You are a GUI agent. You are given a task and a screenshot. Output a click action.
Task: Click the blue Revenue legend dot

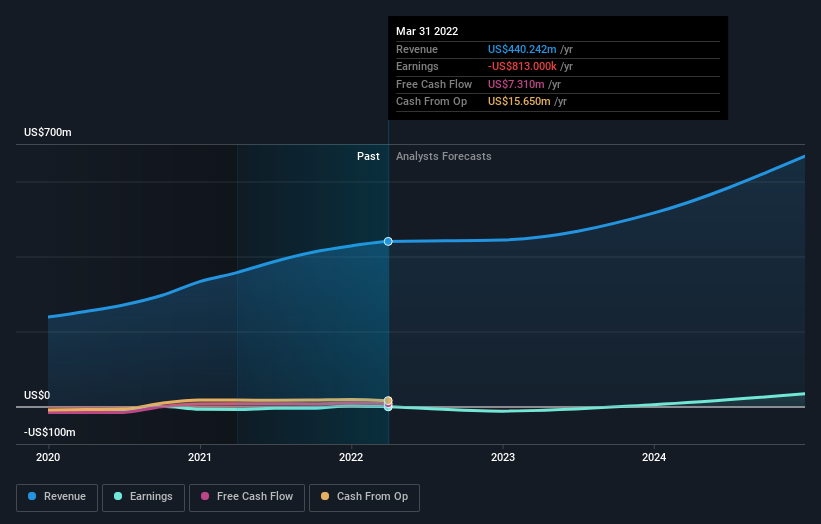pos(32,496)
